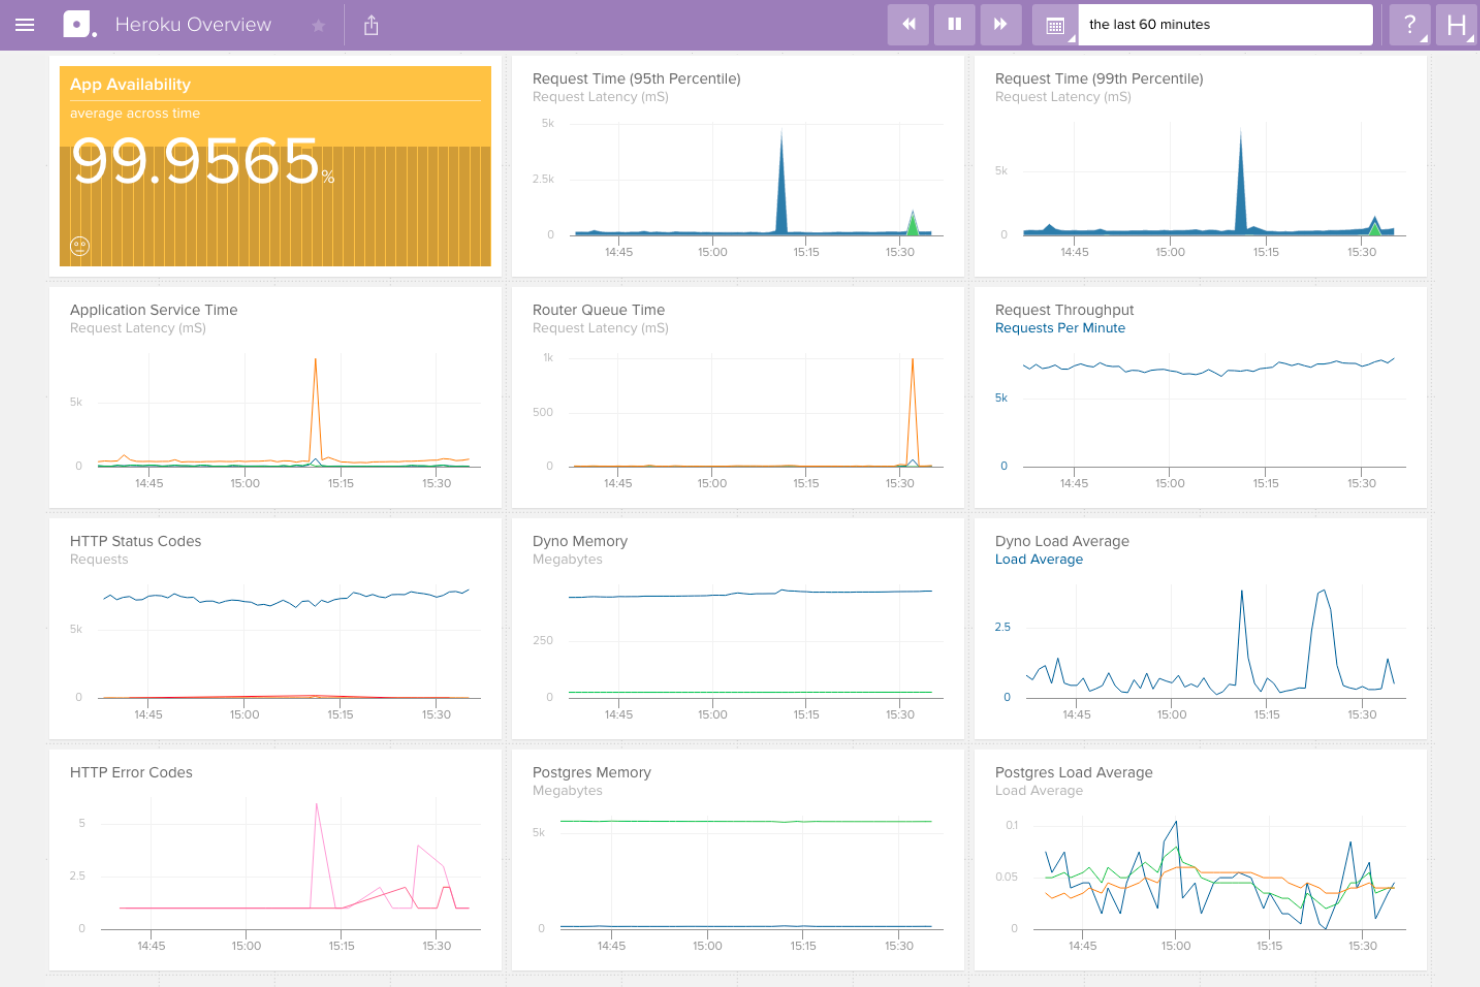Open the HTTP Error Codes chart
The image size is (1480, 987).
pos(275,860)
